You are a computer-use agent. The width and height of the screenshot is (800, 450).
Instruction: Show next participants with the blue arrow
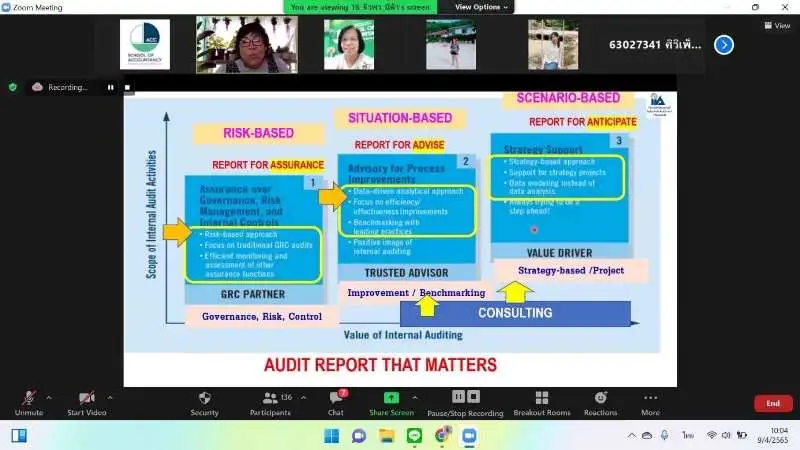pyautogui.click(x=724, y=44)
